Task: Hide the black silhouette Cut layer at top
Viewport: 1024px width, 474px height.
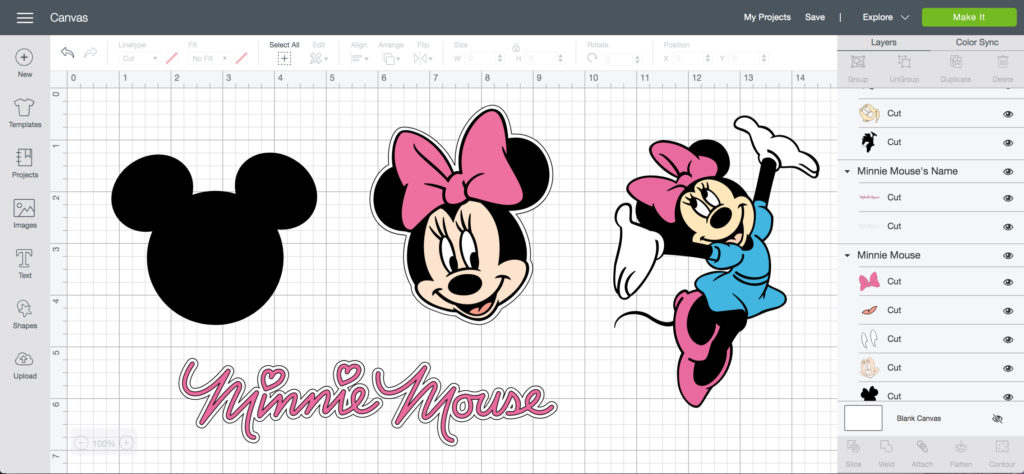Action: tap(1008, 142)
